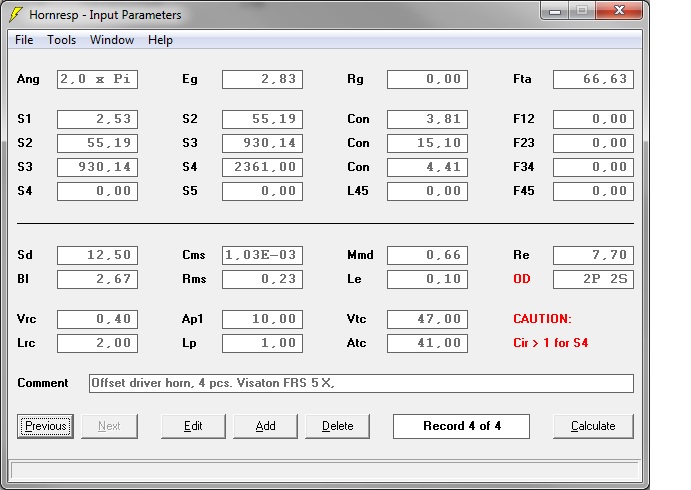Click the F23 input field
Viewport: 691px width, 490px height.
(x=593, y=143)
